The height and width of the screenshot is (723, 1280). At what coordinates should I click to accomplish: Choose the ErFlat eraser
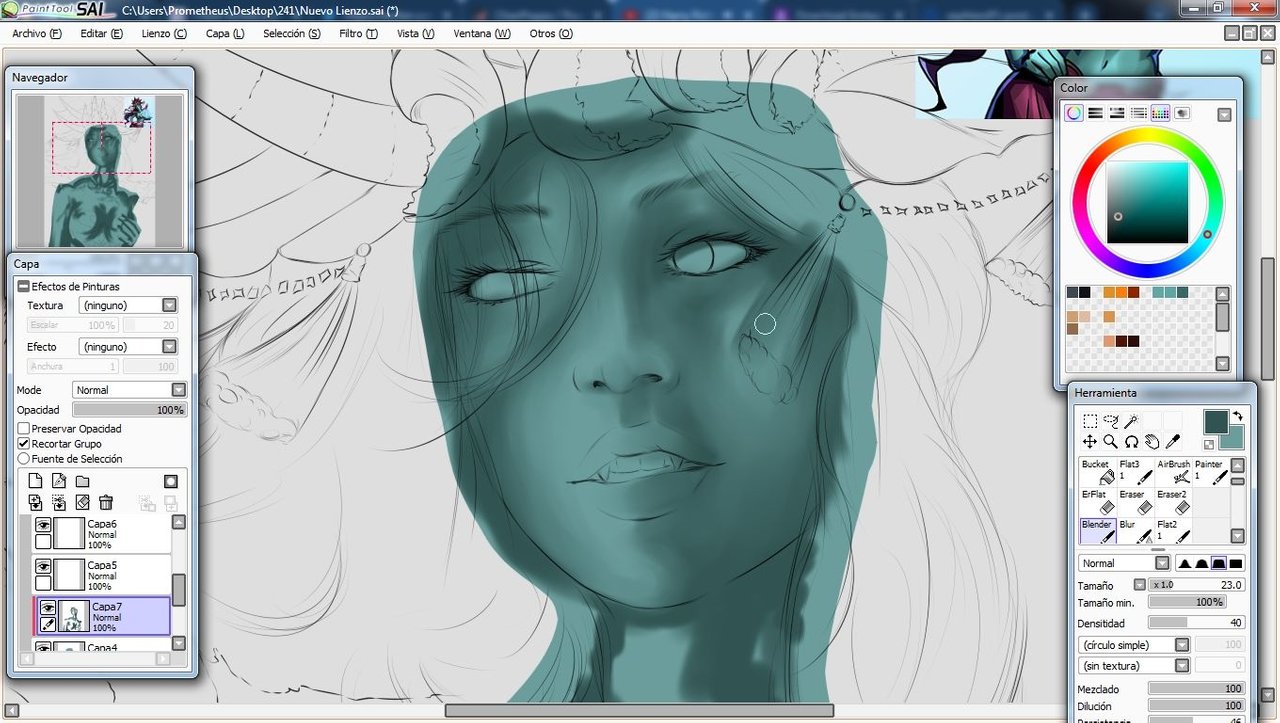coord(1098,502)
